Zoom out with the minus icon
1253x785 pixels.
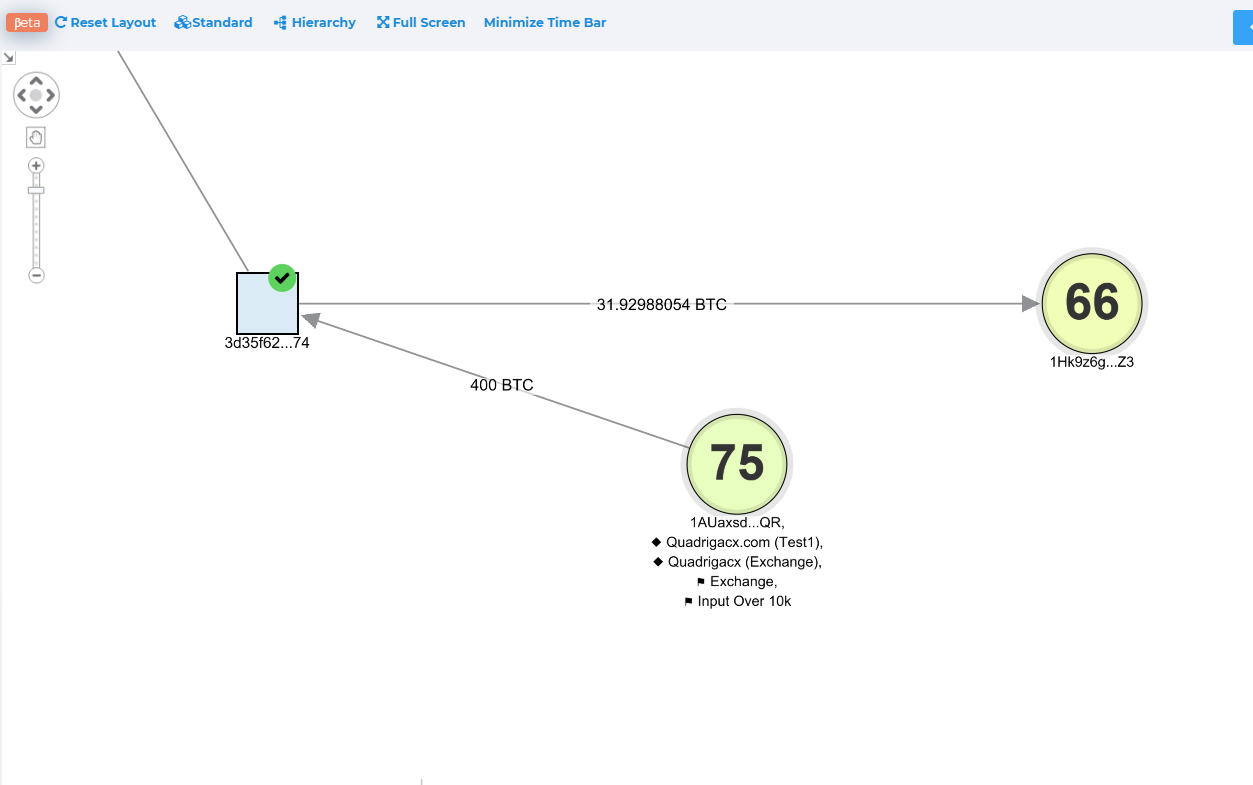tap(36, 275)
